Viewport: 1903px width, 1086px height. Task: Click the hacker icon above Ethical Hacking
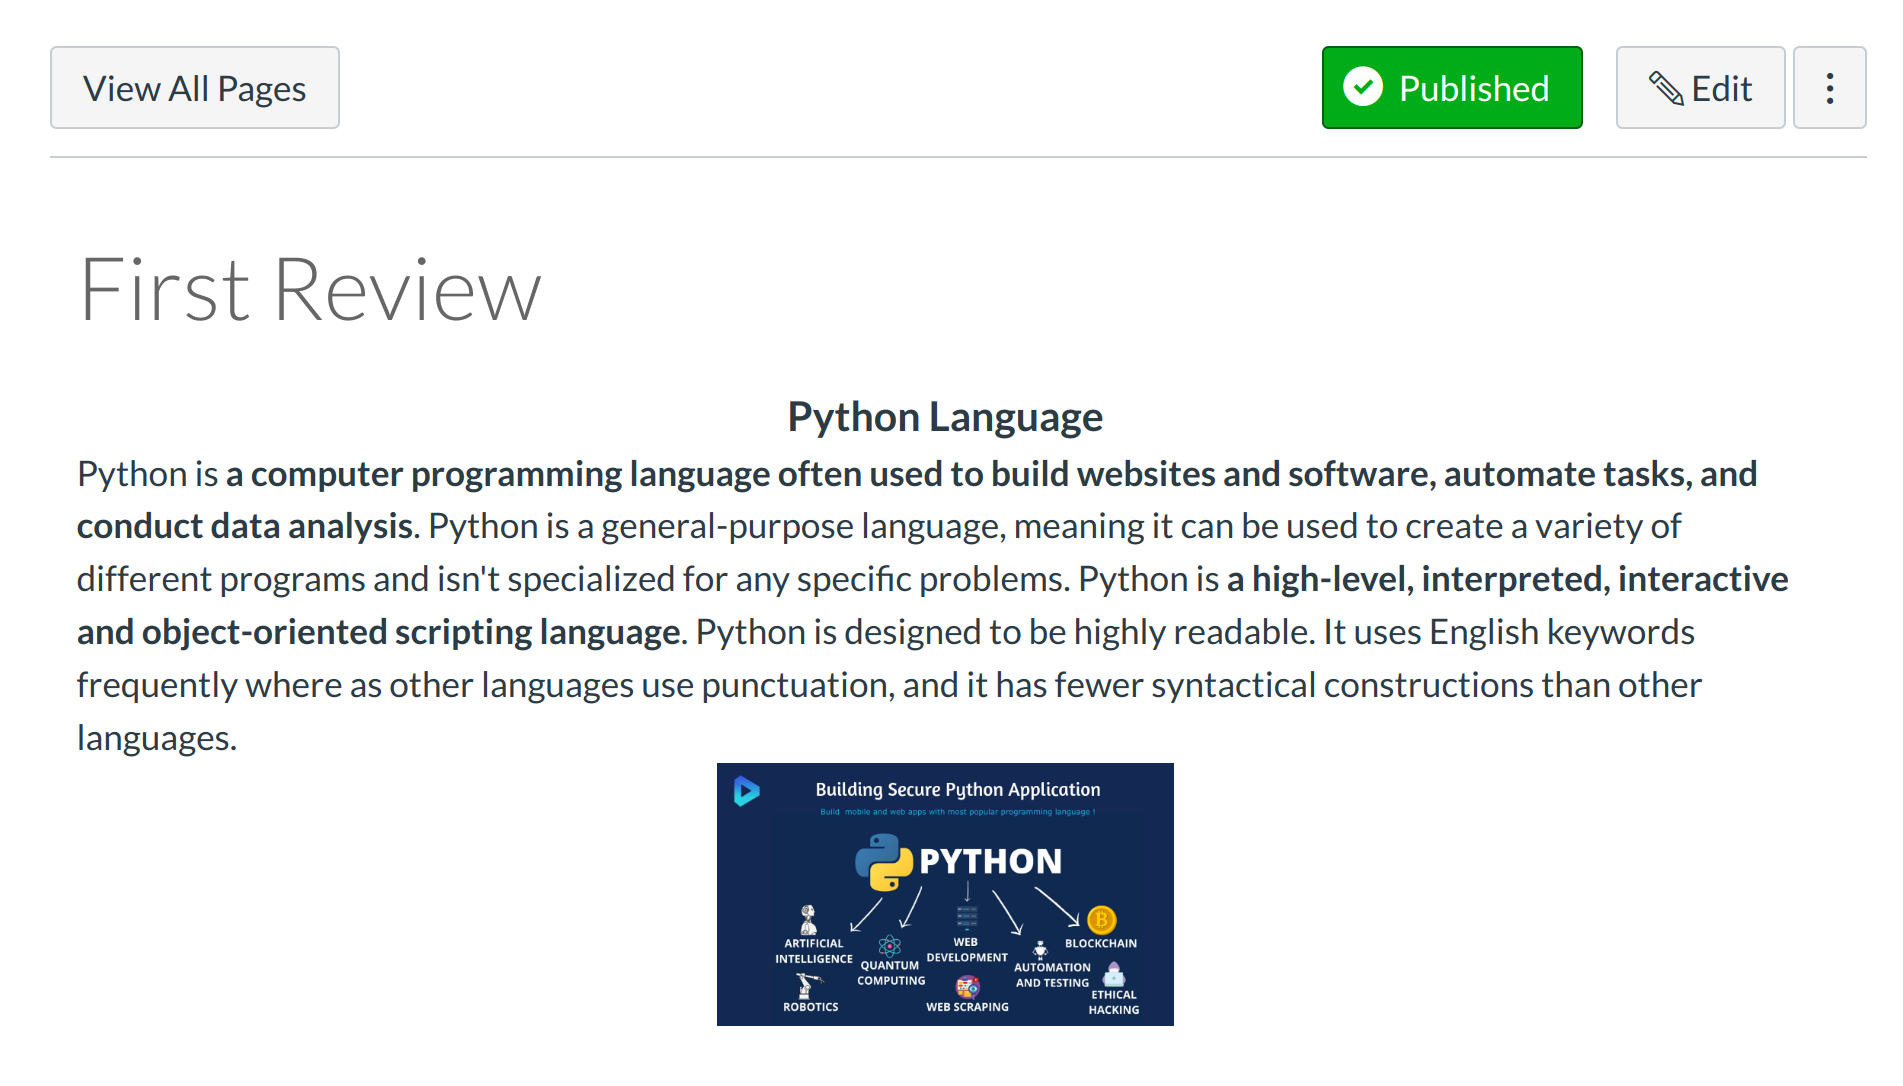tap(1114, 974)
